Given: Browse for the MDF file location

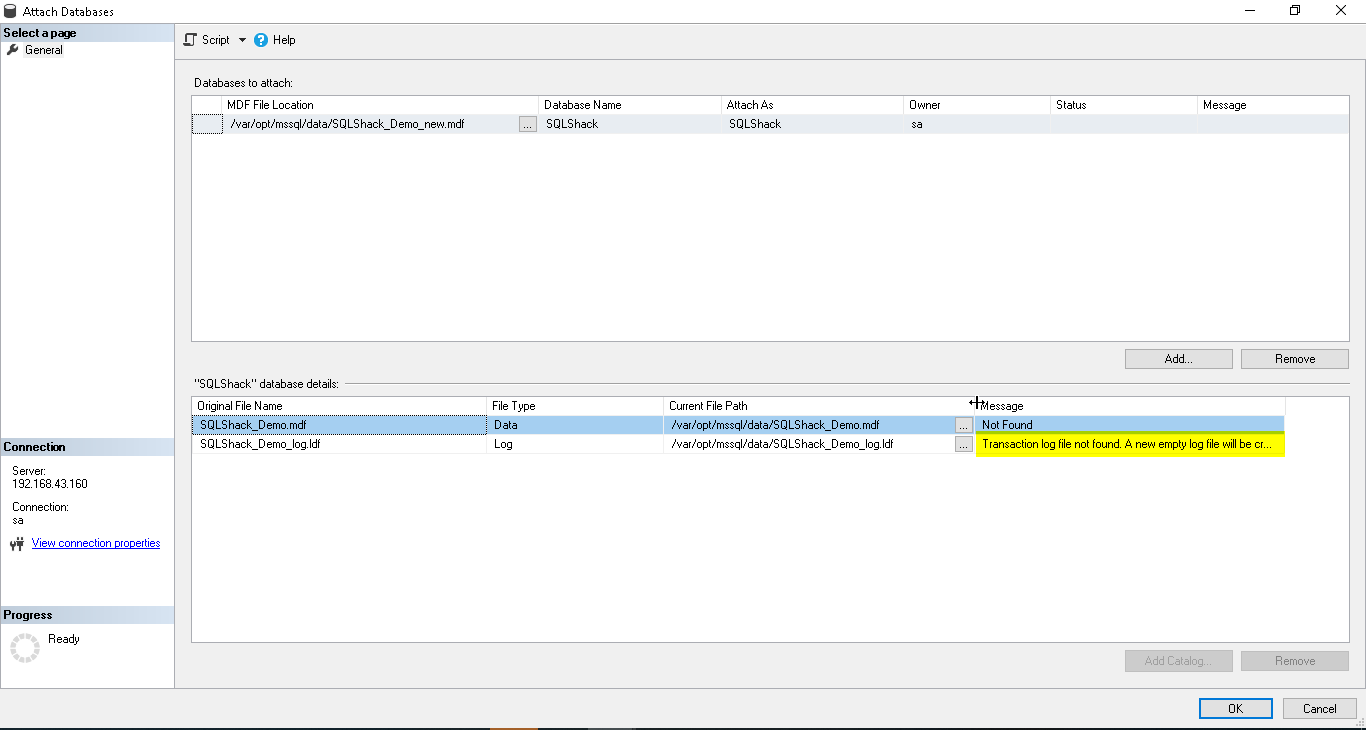Looking at the screenshot, I should tap(528, 124).
